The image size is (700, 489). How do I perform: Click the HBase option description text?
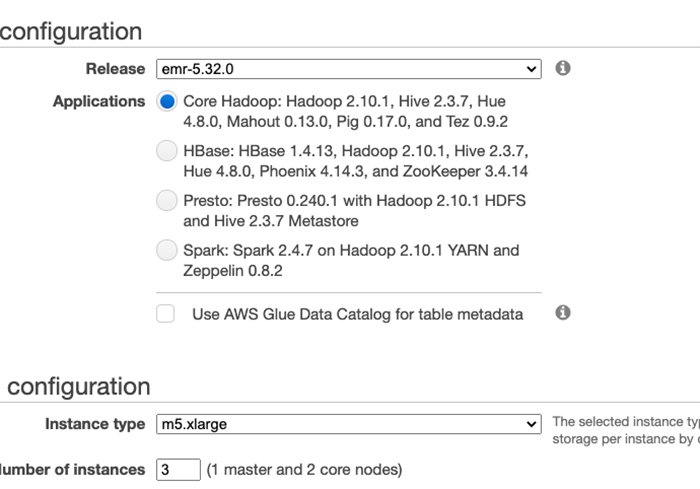[355, 161]
